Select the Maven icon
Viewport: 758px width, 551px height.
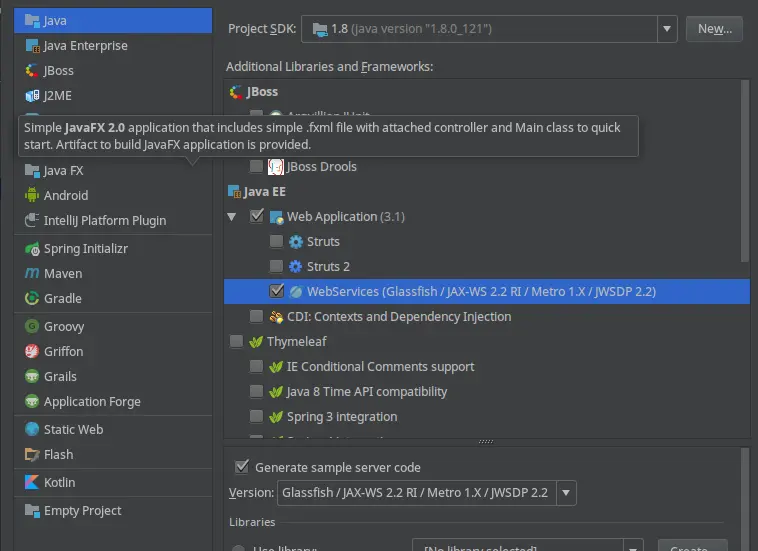[32, 274]
